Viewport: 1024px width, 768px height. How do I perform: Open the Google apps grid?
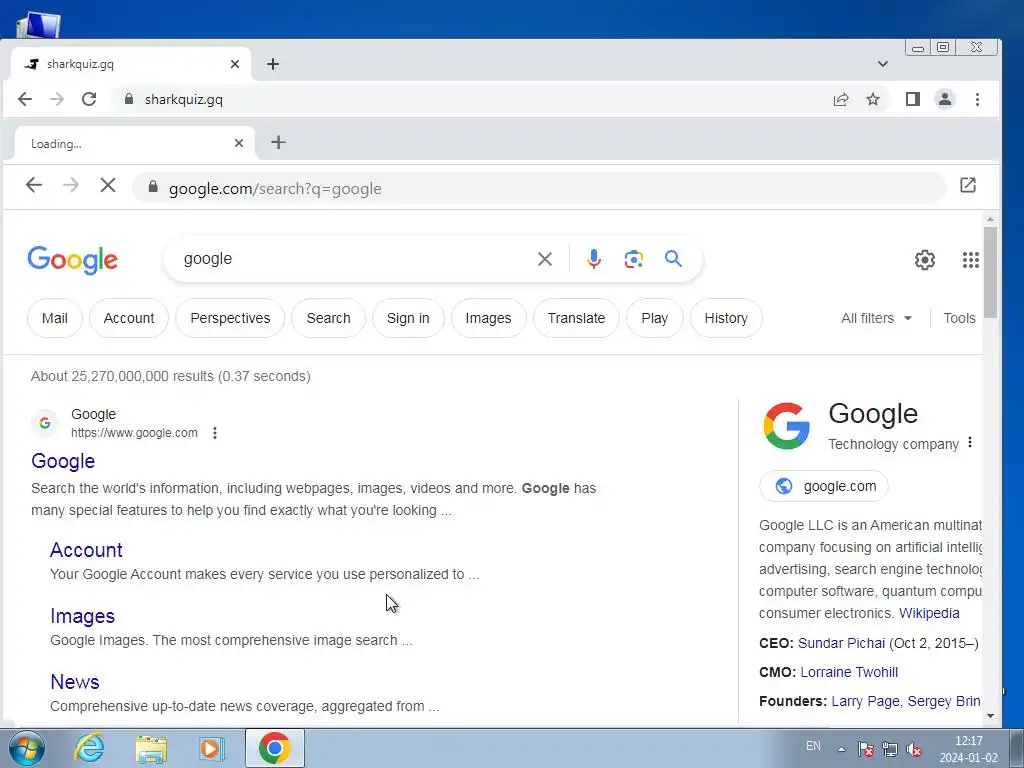(971, 260)
